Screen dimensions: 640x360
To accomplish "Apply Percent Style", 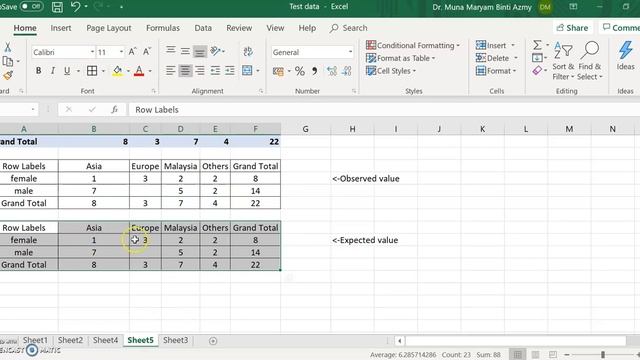I will (x=300, y=71).
